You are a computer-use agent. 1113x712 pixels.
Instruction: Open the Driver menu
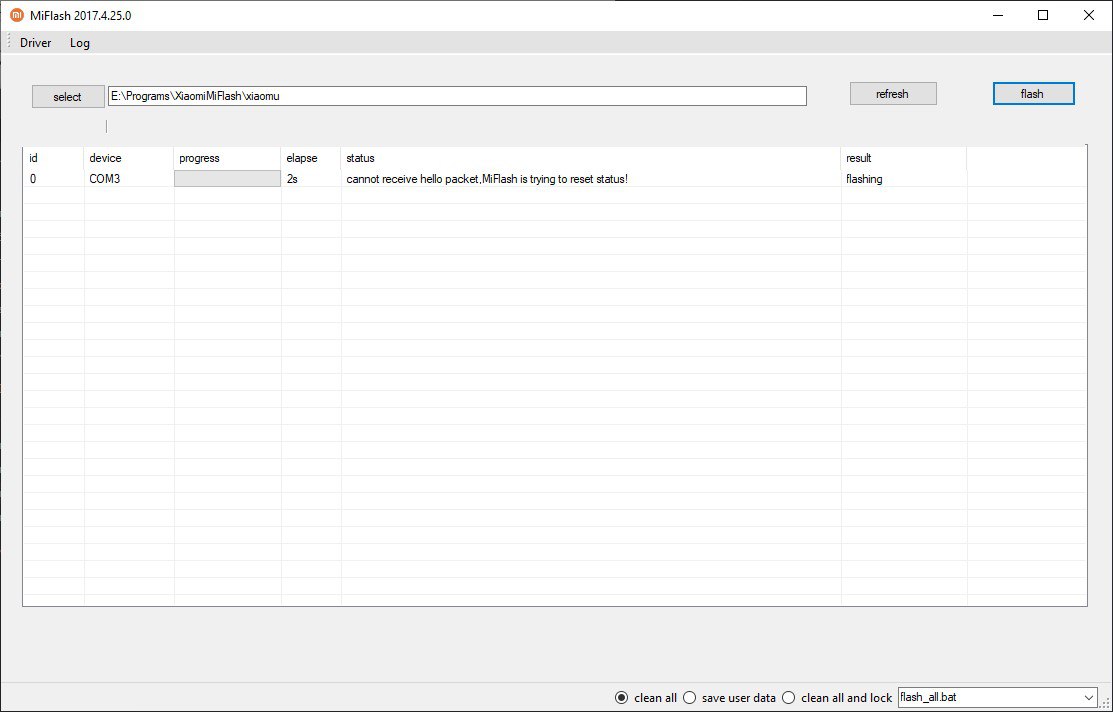pos(35,43)
